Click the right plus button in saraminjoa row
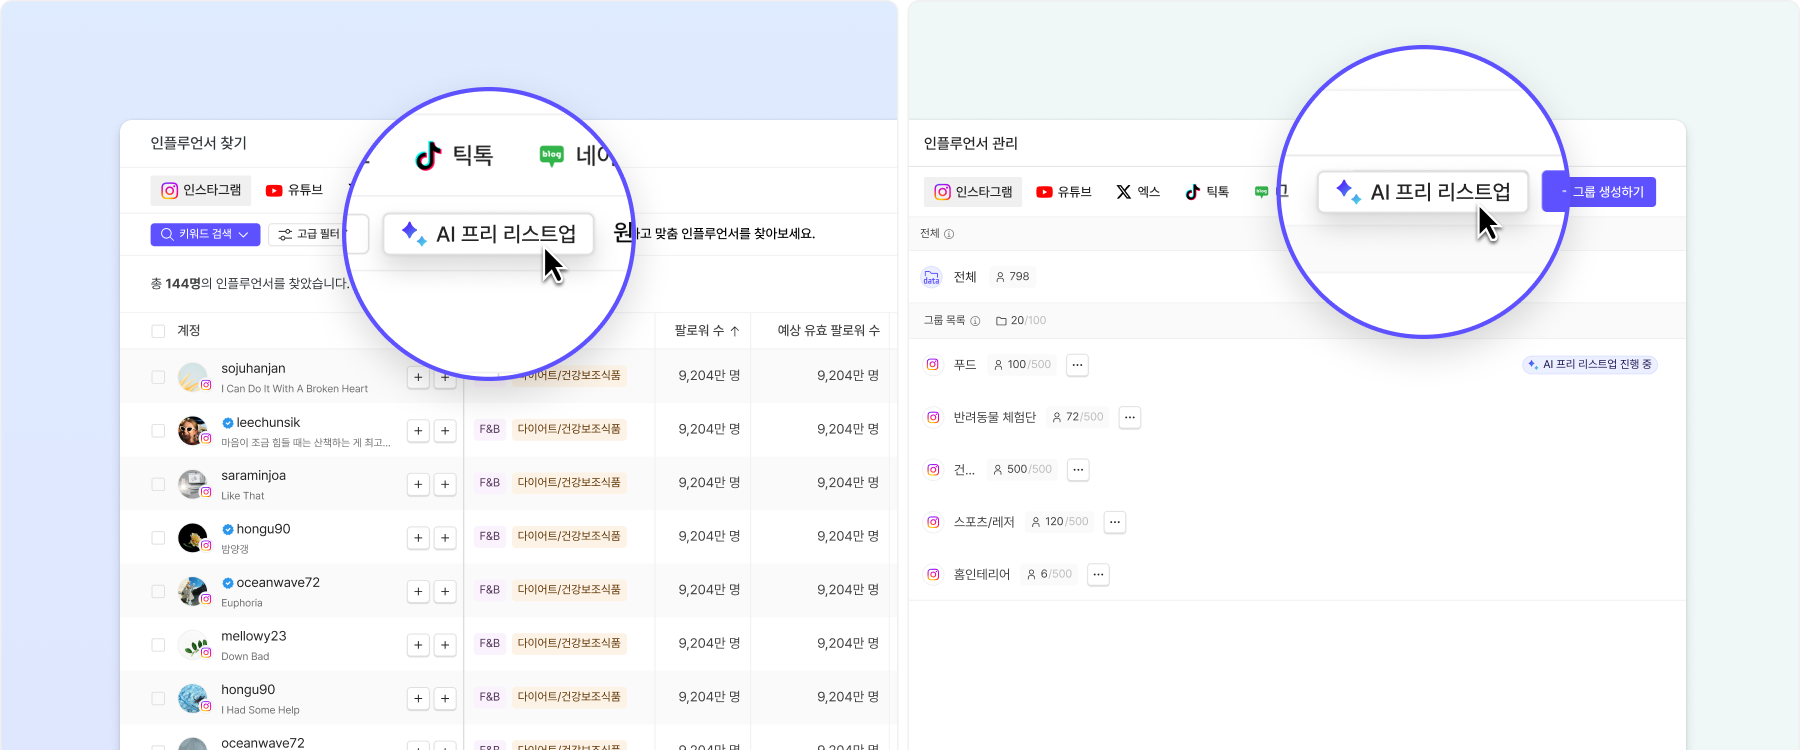Viewport: 1800px width, 750px height. tap(445, 484)
